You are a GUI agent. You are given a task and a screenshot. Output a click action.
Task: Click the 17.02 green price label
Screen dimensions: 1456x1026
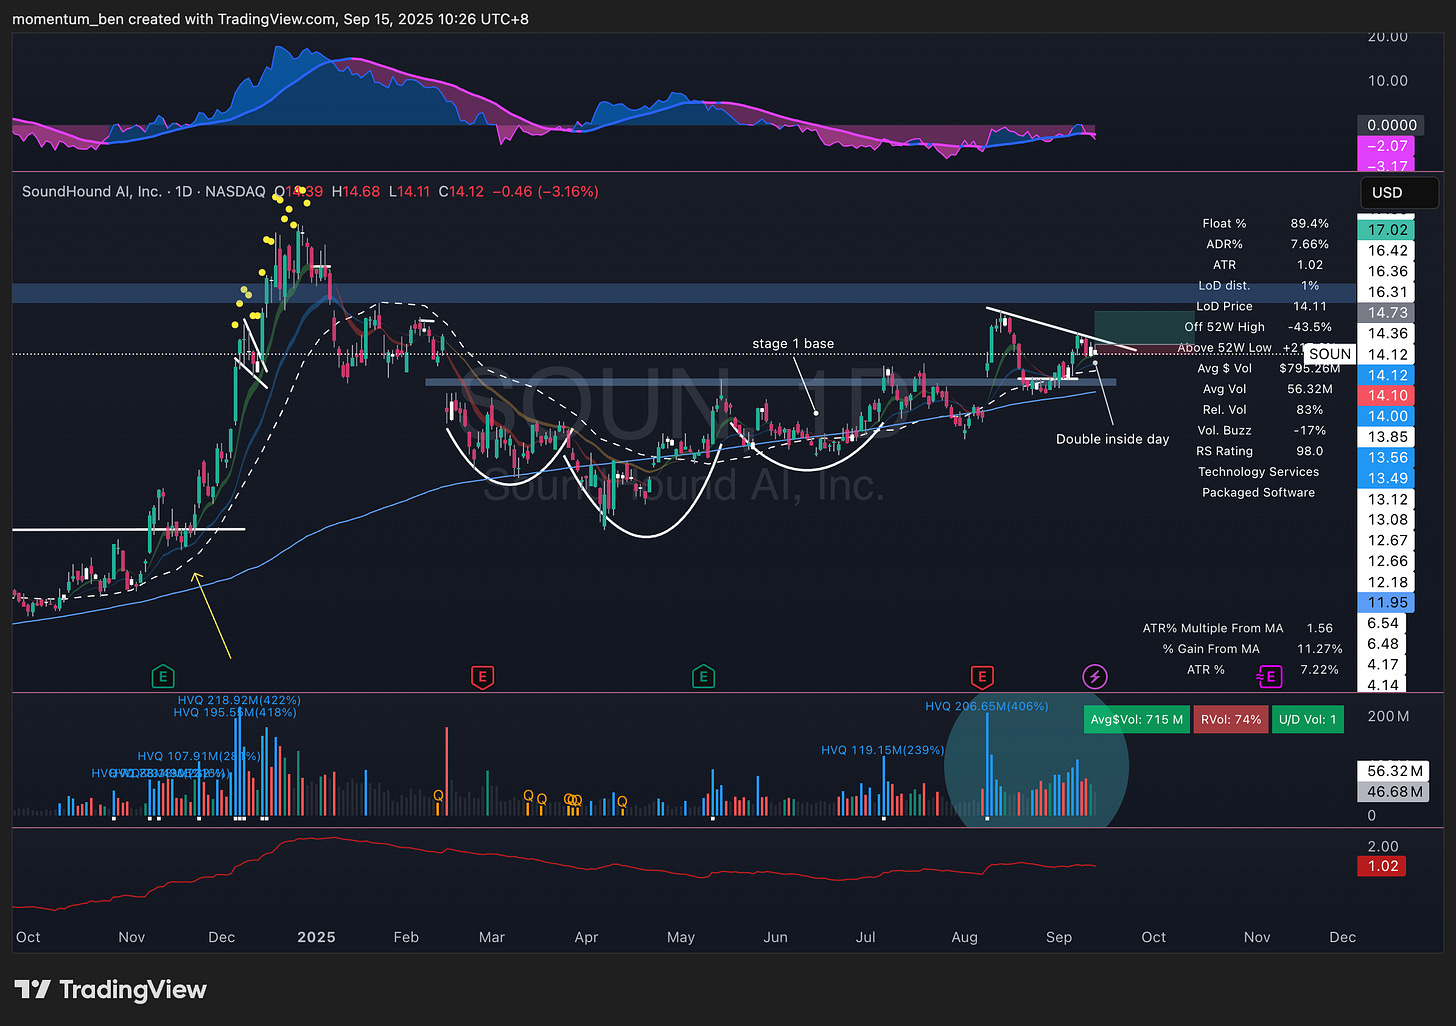(x=1386, y=230)
